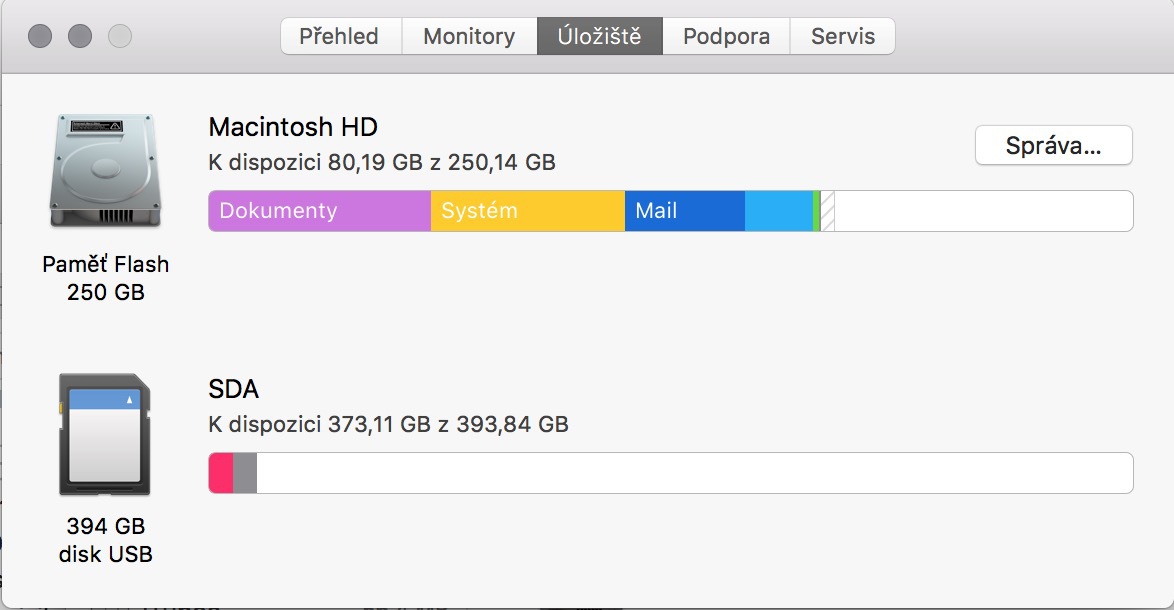Image resolution: width=1174 pixels, height=610 pixels.
Task: Minimize the window with the middle gray button
Action: [x=80, y=37]
